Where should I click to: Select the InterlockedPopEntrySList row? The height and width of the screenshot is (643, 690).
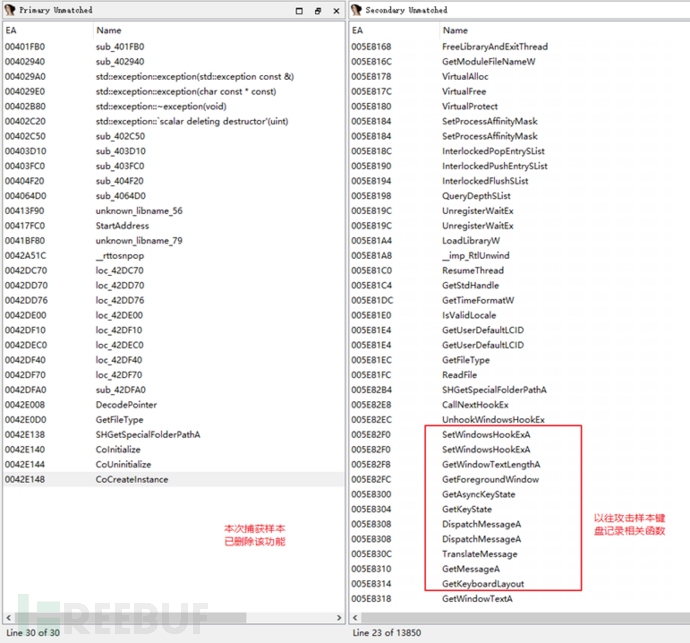(520, 151)
